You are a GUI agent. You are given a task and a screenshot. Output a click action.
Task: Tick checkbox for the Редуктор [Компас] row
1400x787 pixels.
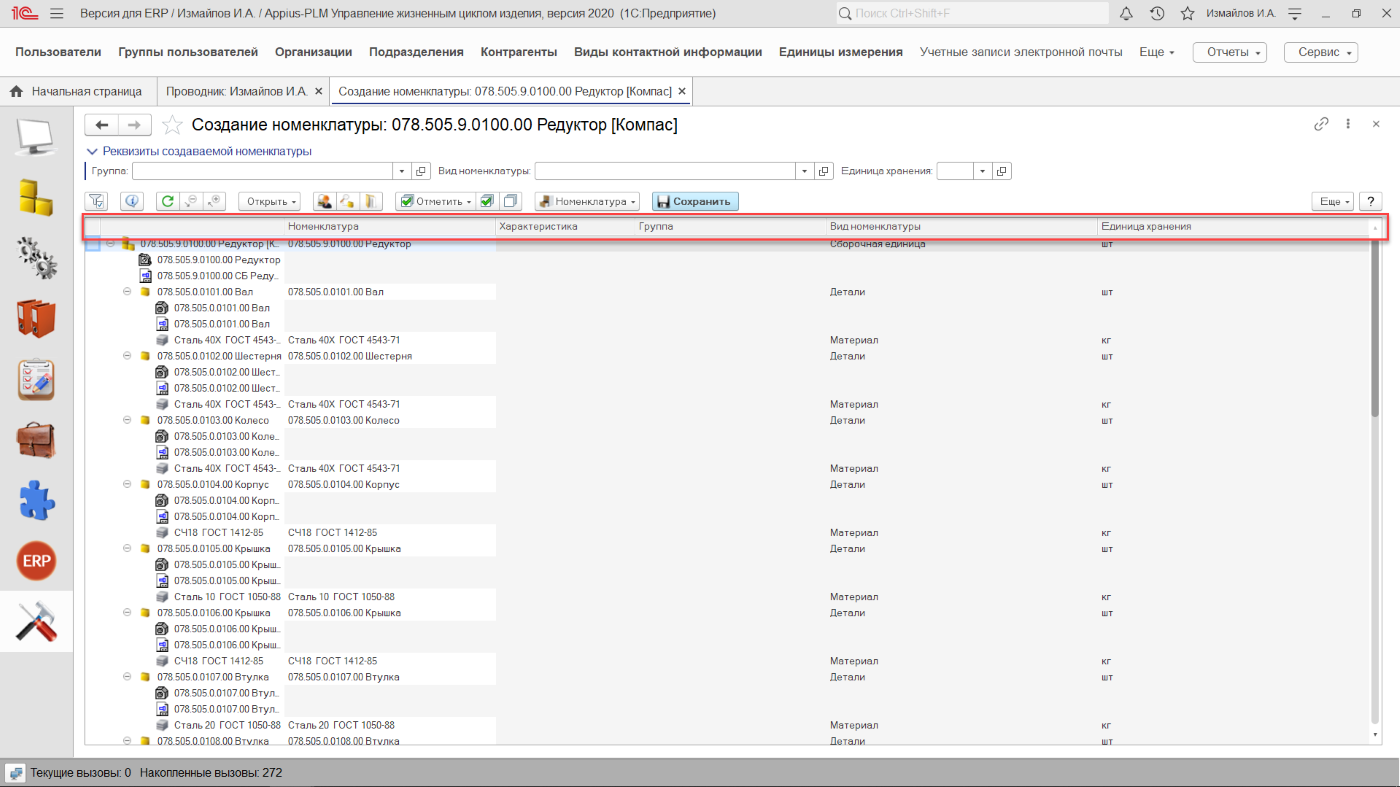[x=93, y=244]
